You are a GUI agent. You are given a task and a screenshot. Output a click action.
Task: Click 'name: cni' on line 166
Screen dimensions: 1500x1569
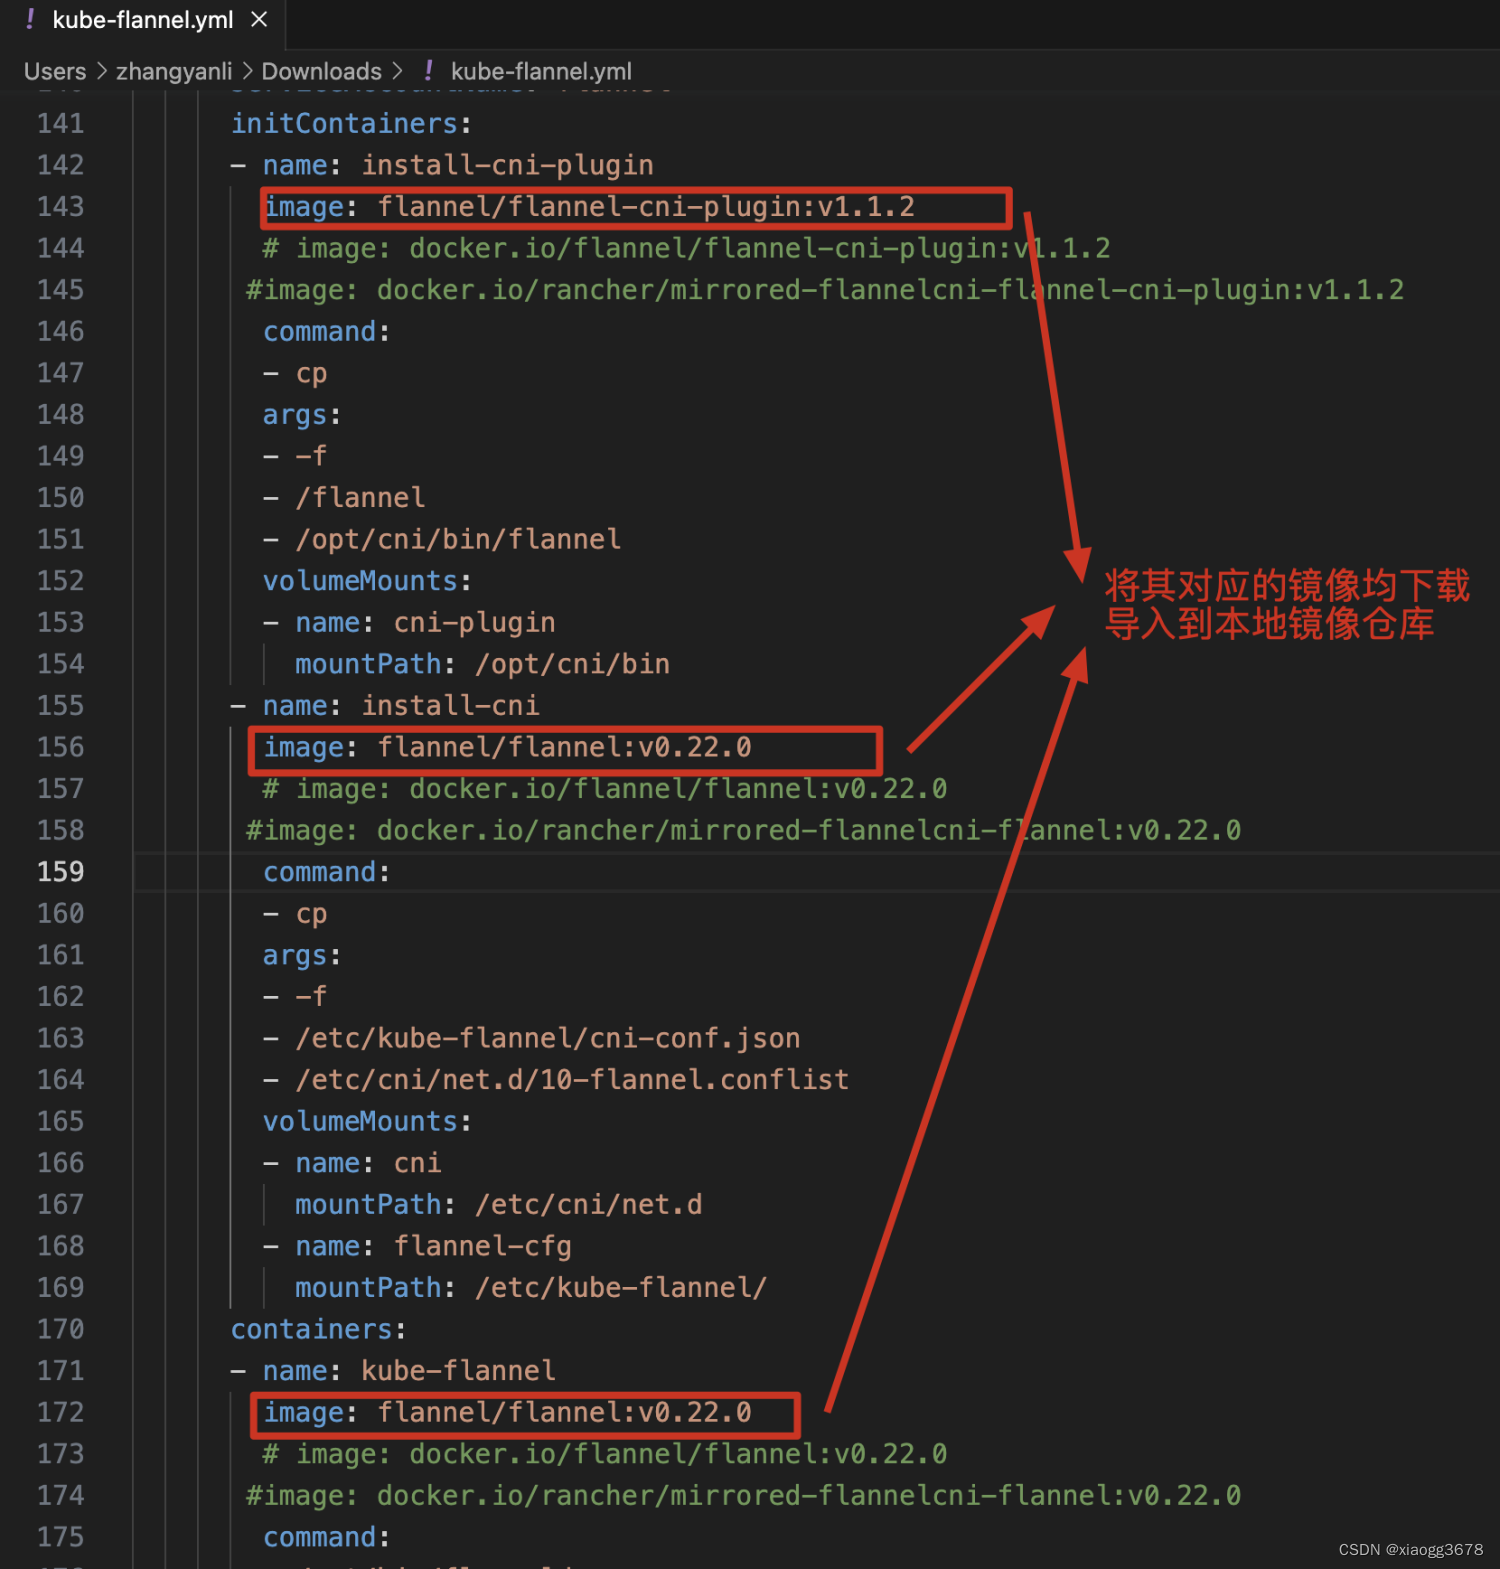coord(368,1163)
